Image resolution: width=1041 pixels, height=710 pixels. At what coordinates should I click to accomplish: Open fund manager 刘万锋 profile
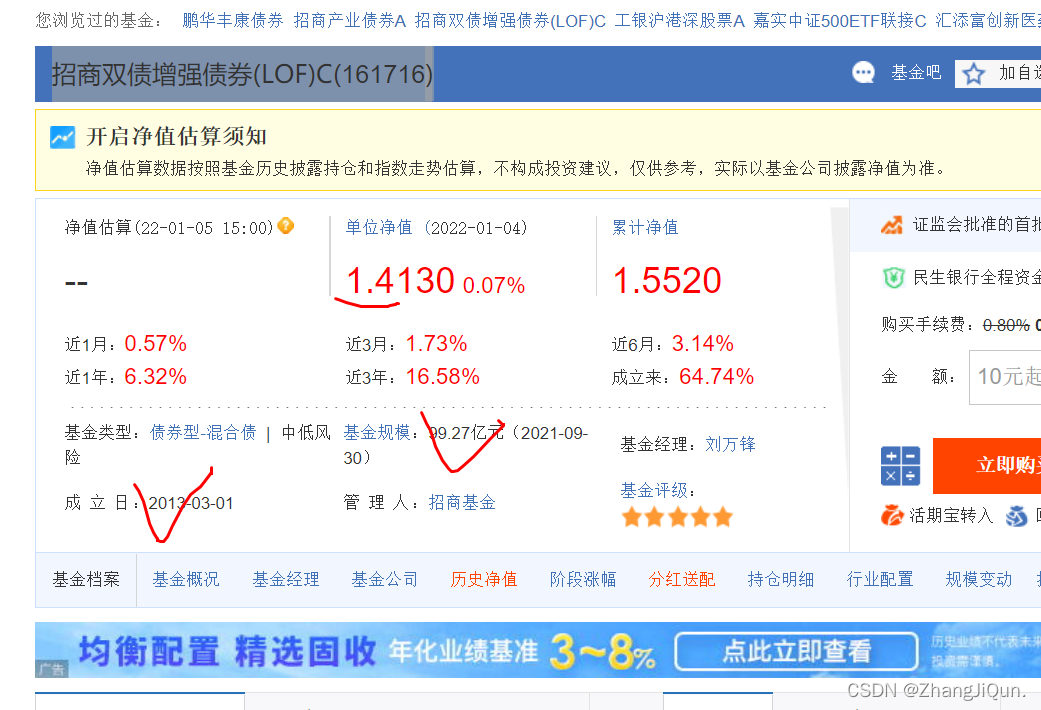730,444
